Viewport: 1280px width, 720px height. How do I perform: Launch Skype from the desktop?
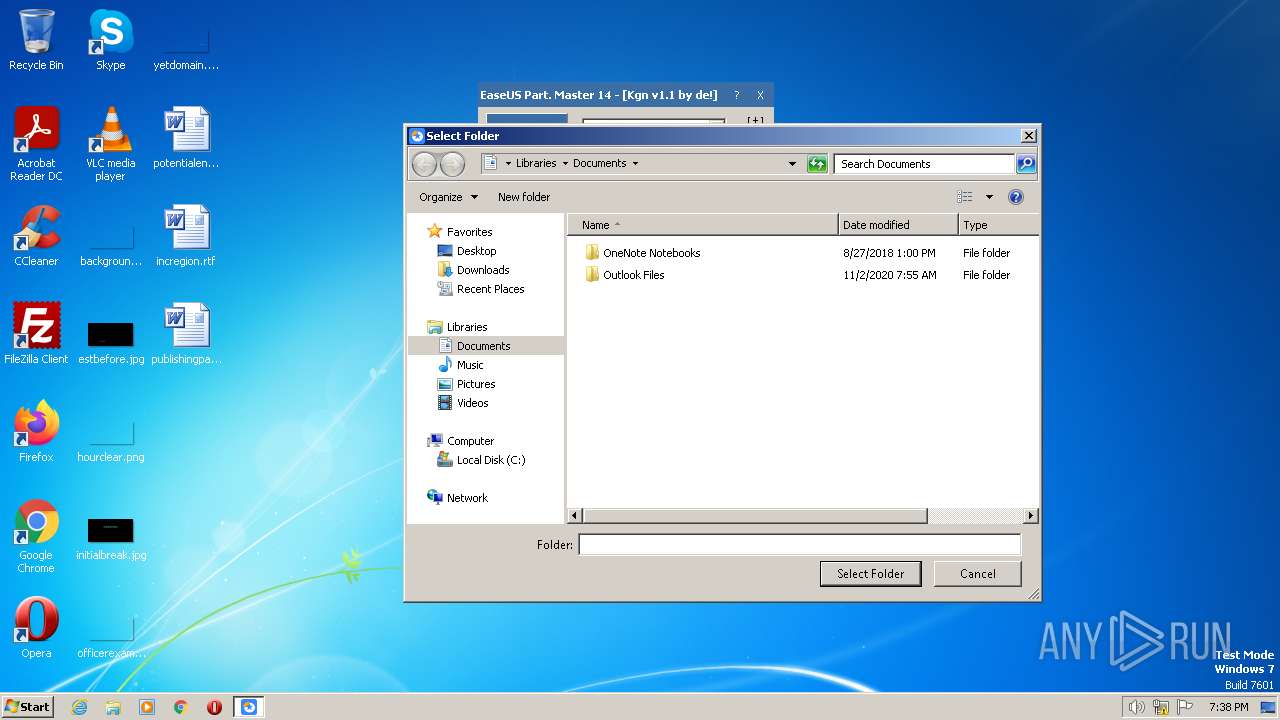click(x=110, y=40)
